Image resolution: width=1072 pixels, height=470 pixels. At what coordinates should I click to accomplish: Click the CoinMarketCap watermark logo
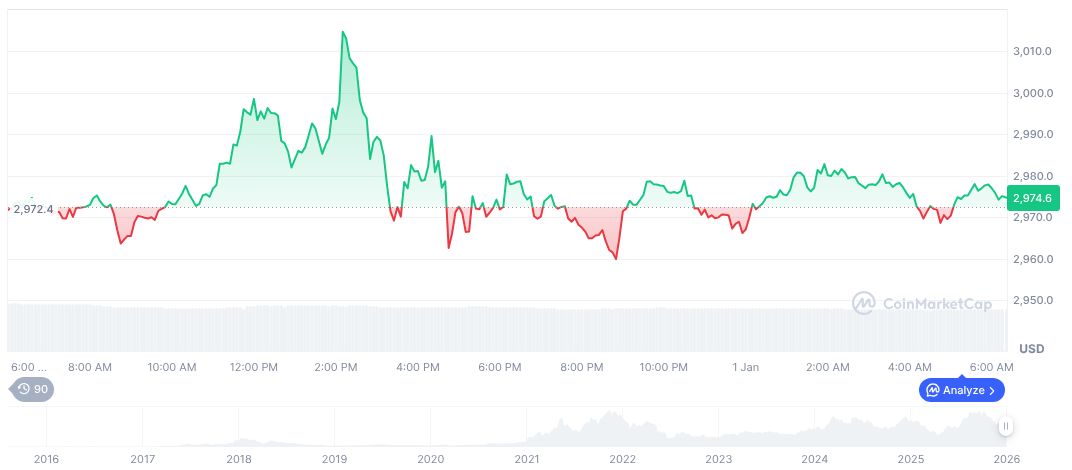point(864,303)
